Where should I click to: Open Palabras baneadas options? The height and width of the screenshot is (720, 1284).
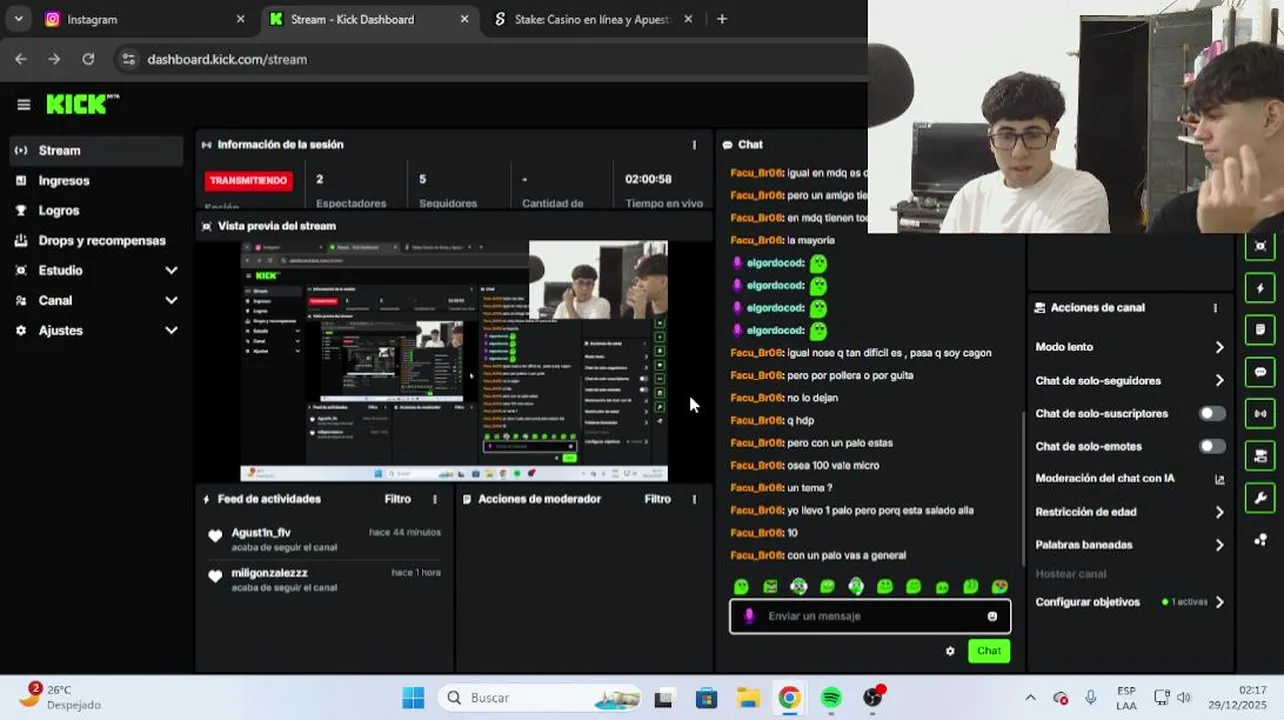click(1130, 545)
